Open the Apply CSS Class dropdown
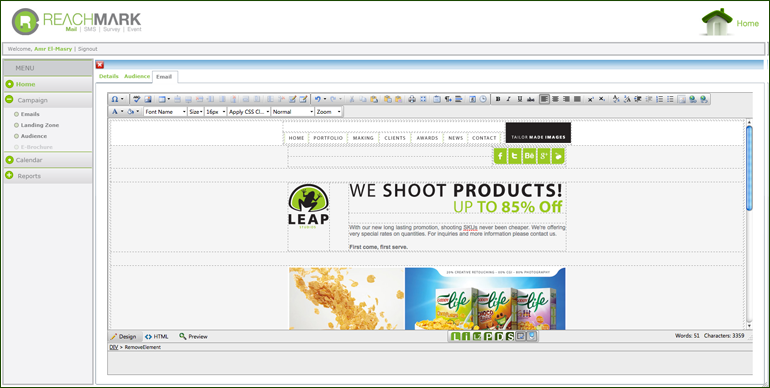 (x=249, y=111)
